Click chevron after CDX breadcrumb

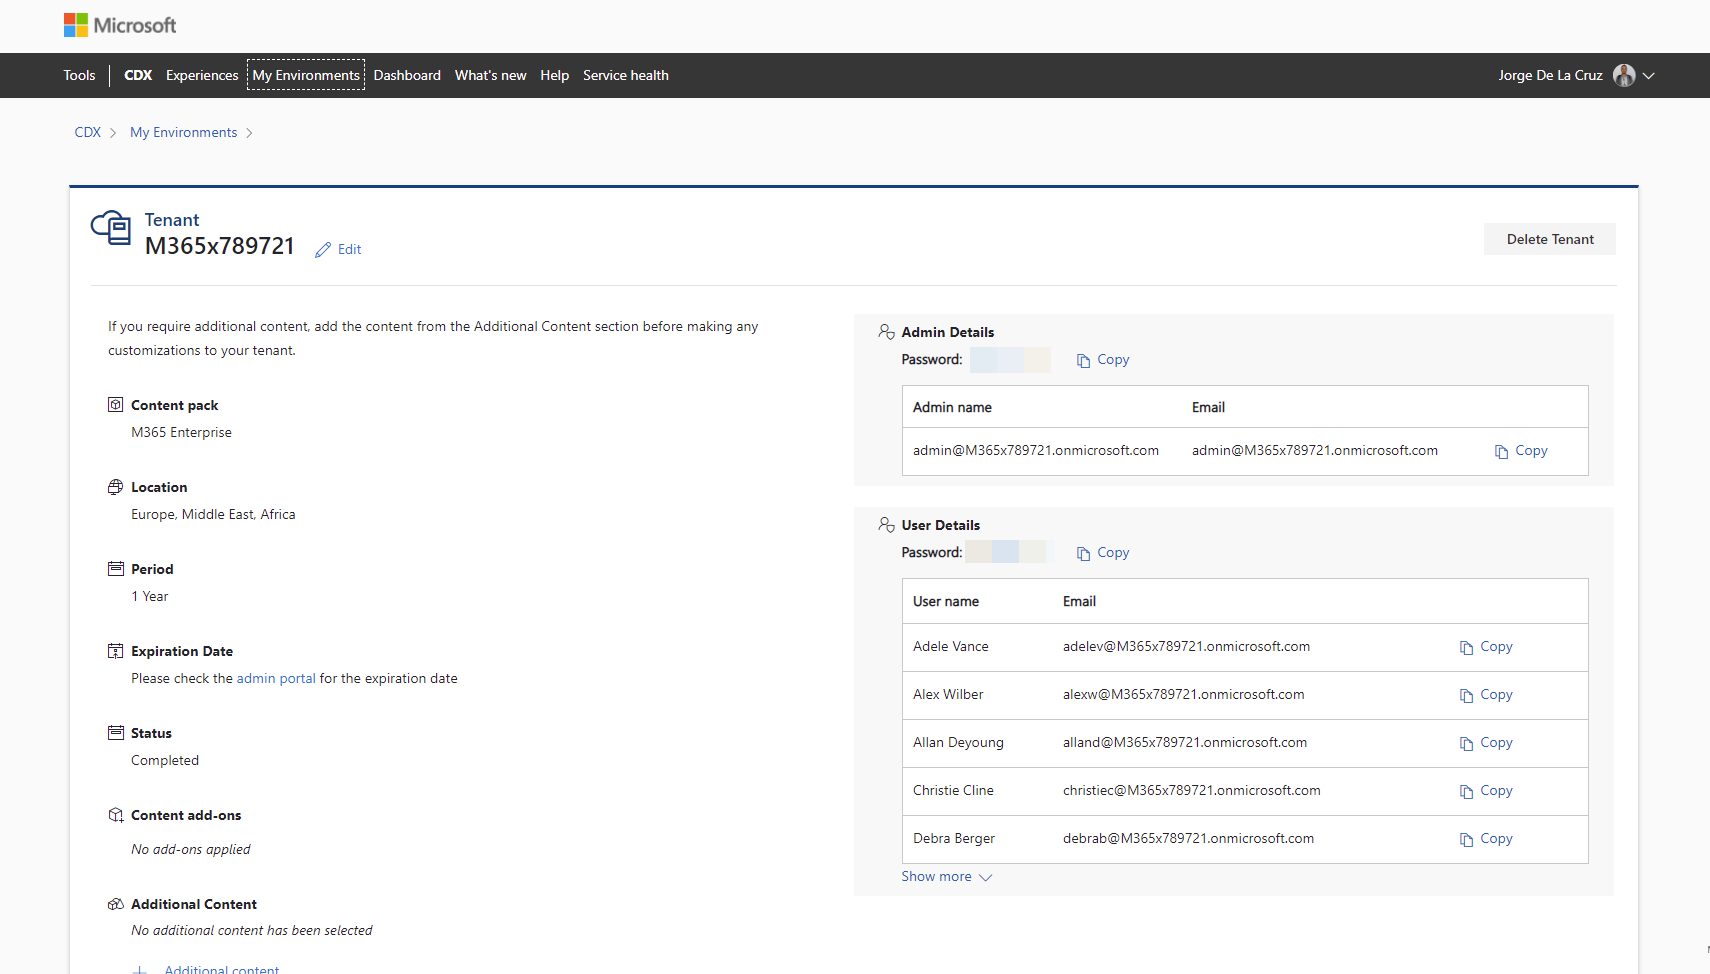[x=113, y=133]
